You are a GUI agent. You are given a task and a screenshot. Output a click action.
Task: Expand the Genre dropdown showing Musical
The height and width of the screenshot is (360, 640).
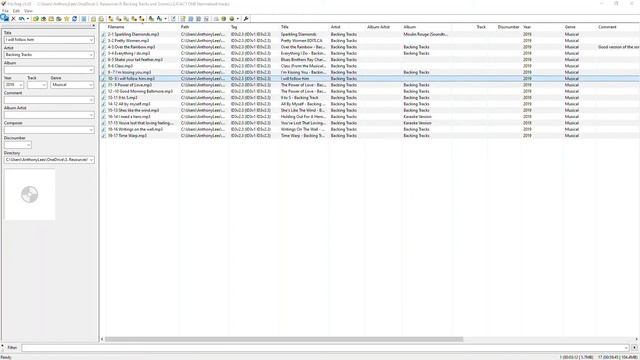pos(91,85)
